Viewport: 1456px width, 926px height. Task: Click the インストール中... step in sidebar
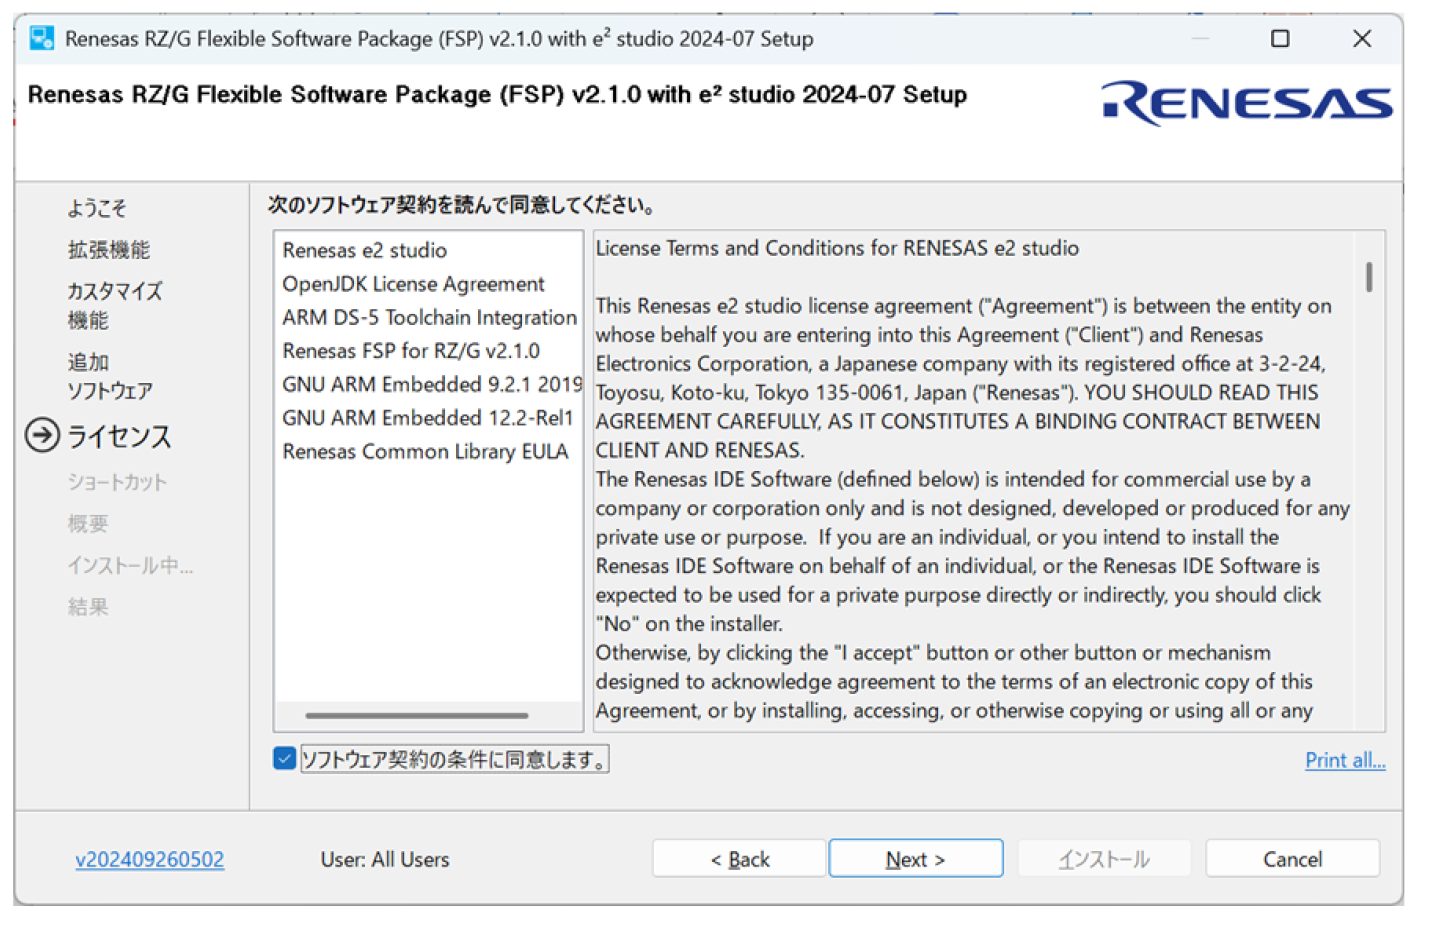130,565
